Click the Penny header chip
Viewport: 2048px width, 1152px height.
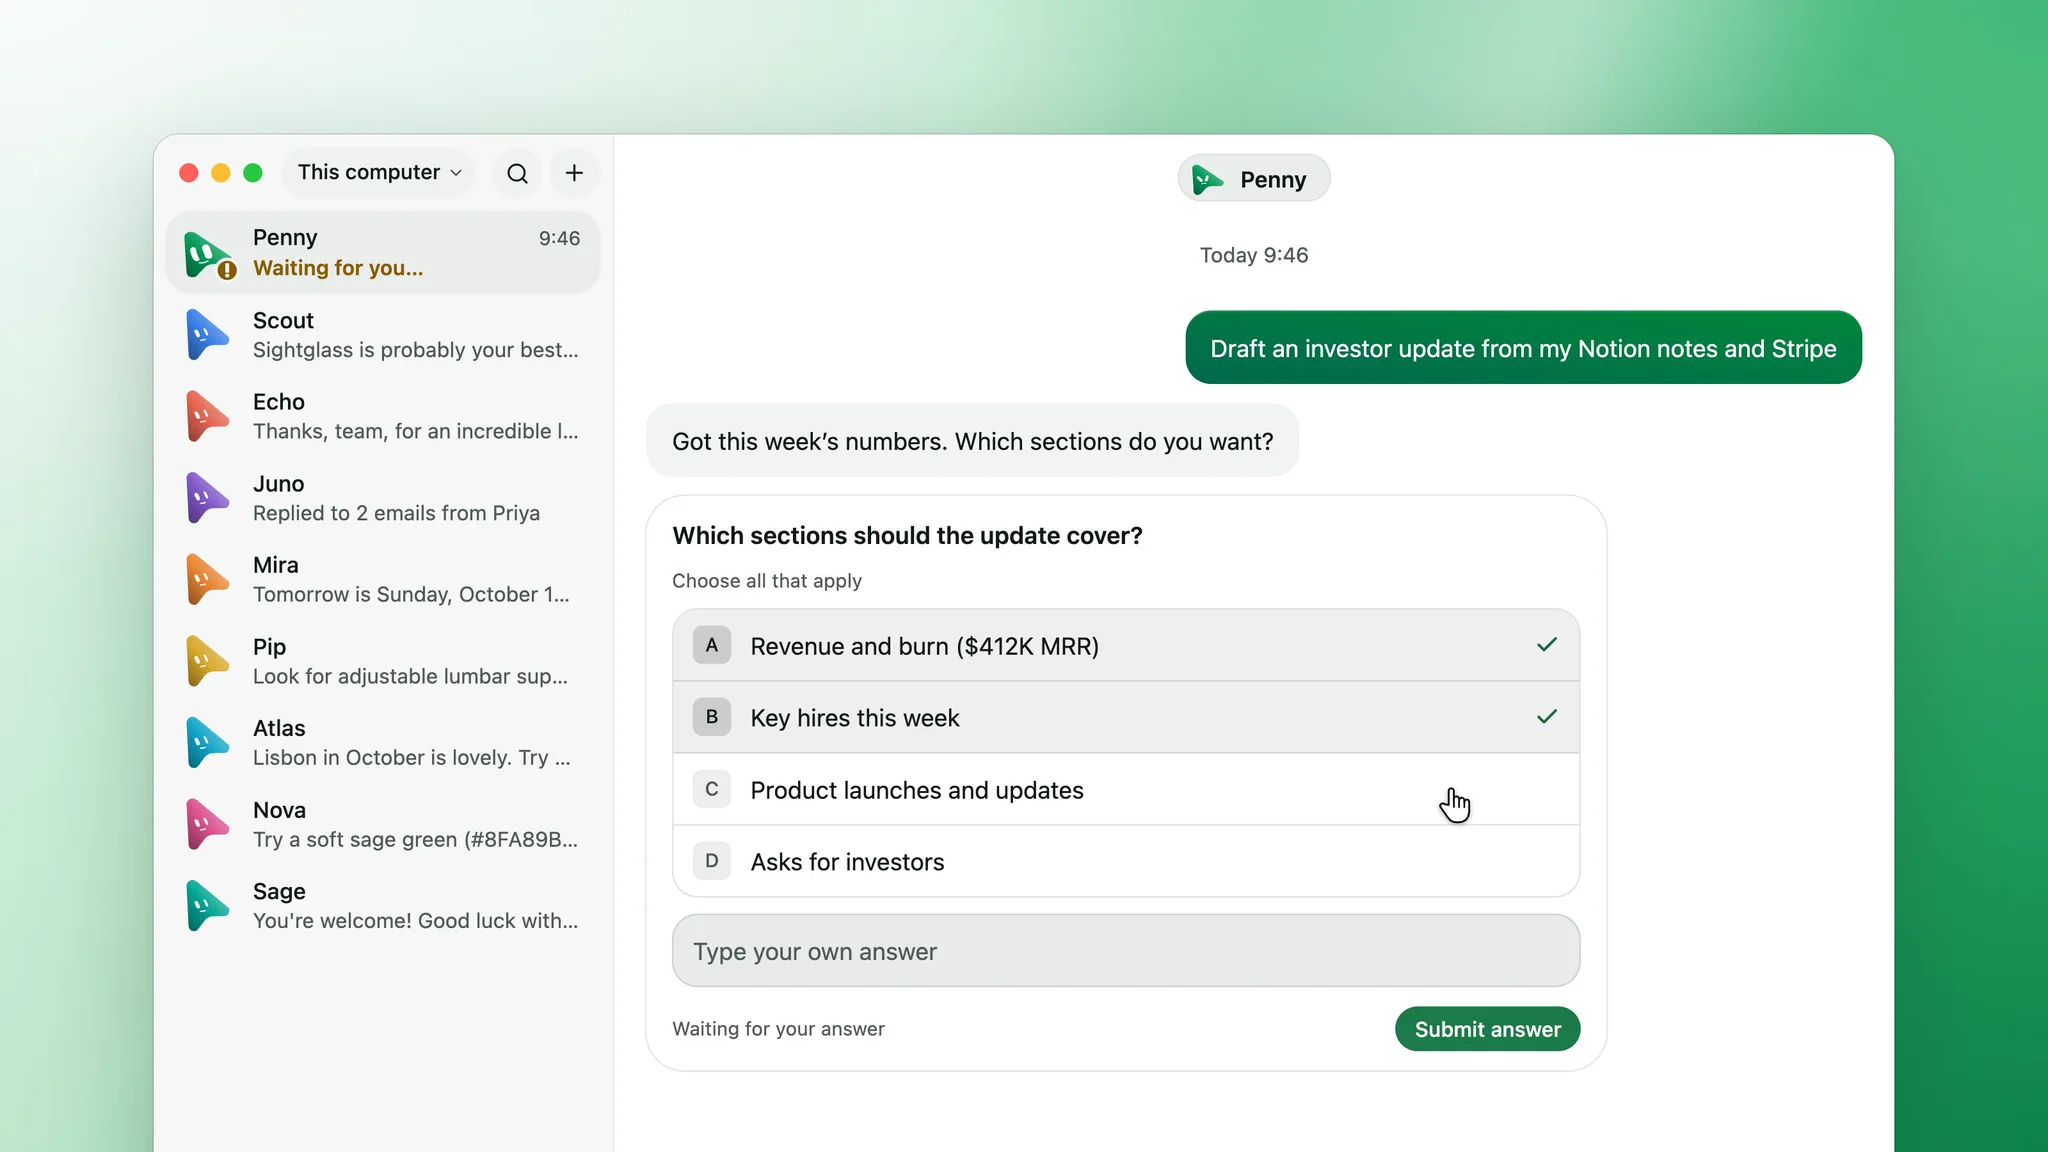click(x=1253, y=179)
